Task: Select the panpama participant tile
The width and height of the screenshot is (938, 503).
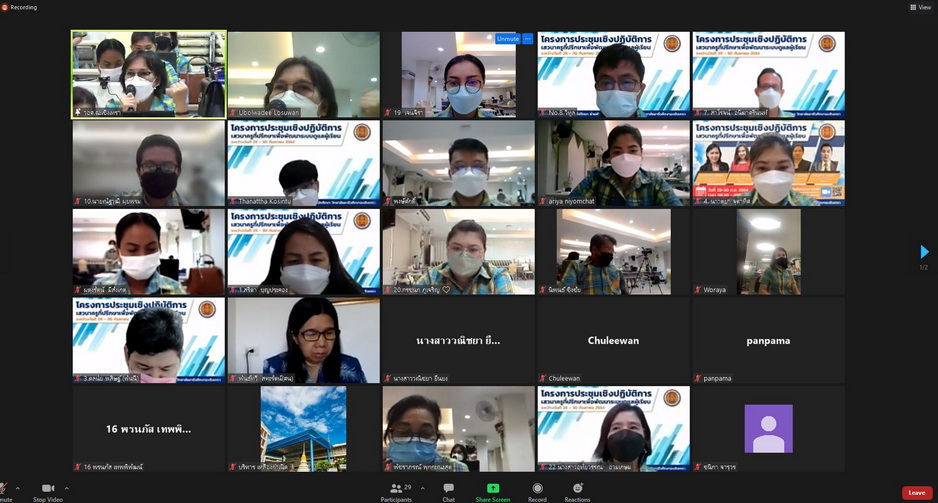Action: click(x=768, y=340)
